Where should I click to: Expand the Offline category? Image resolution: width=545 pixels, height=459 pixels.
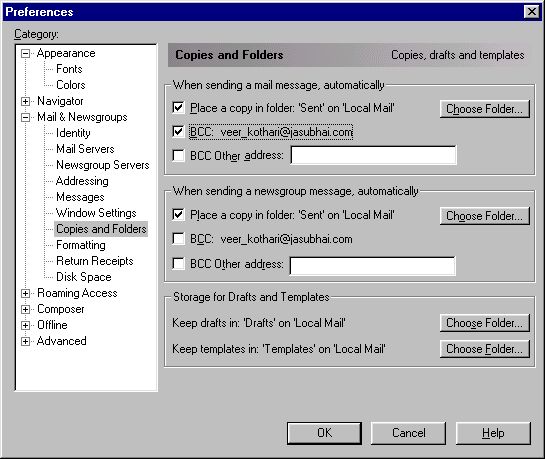click(x=25, y=325)
